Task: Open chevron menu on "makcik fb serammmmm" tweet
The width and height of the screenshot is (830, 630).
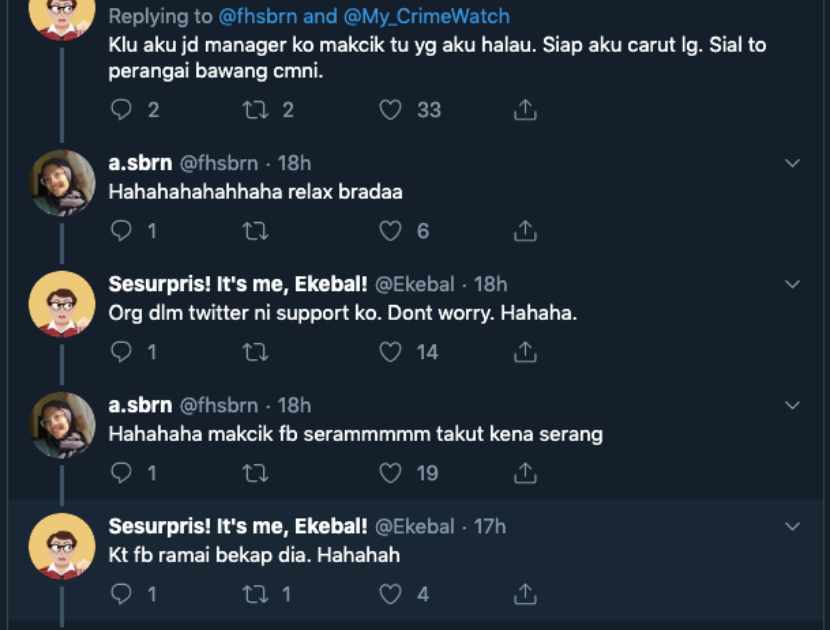Action: 792,405
